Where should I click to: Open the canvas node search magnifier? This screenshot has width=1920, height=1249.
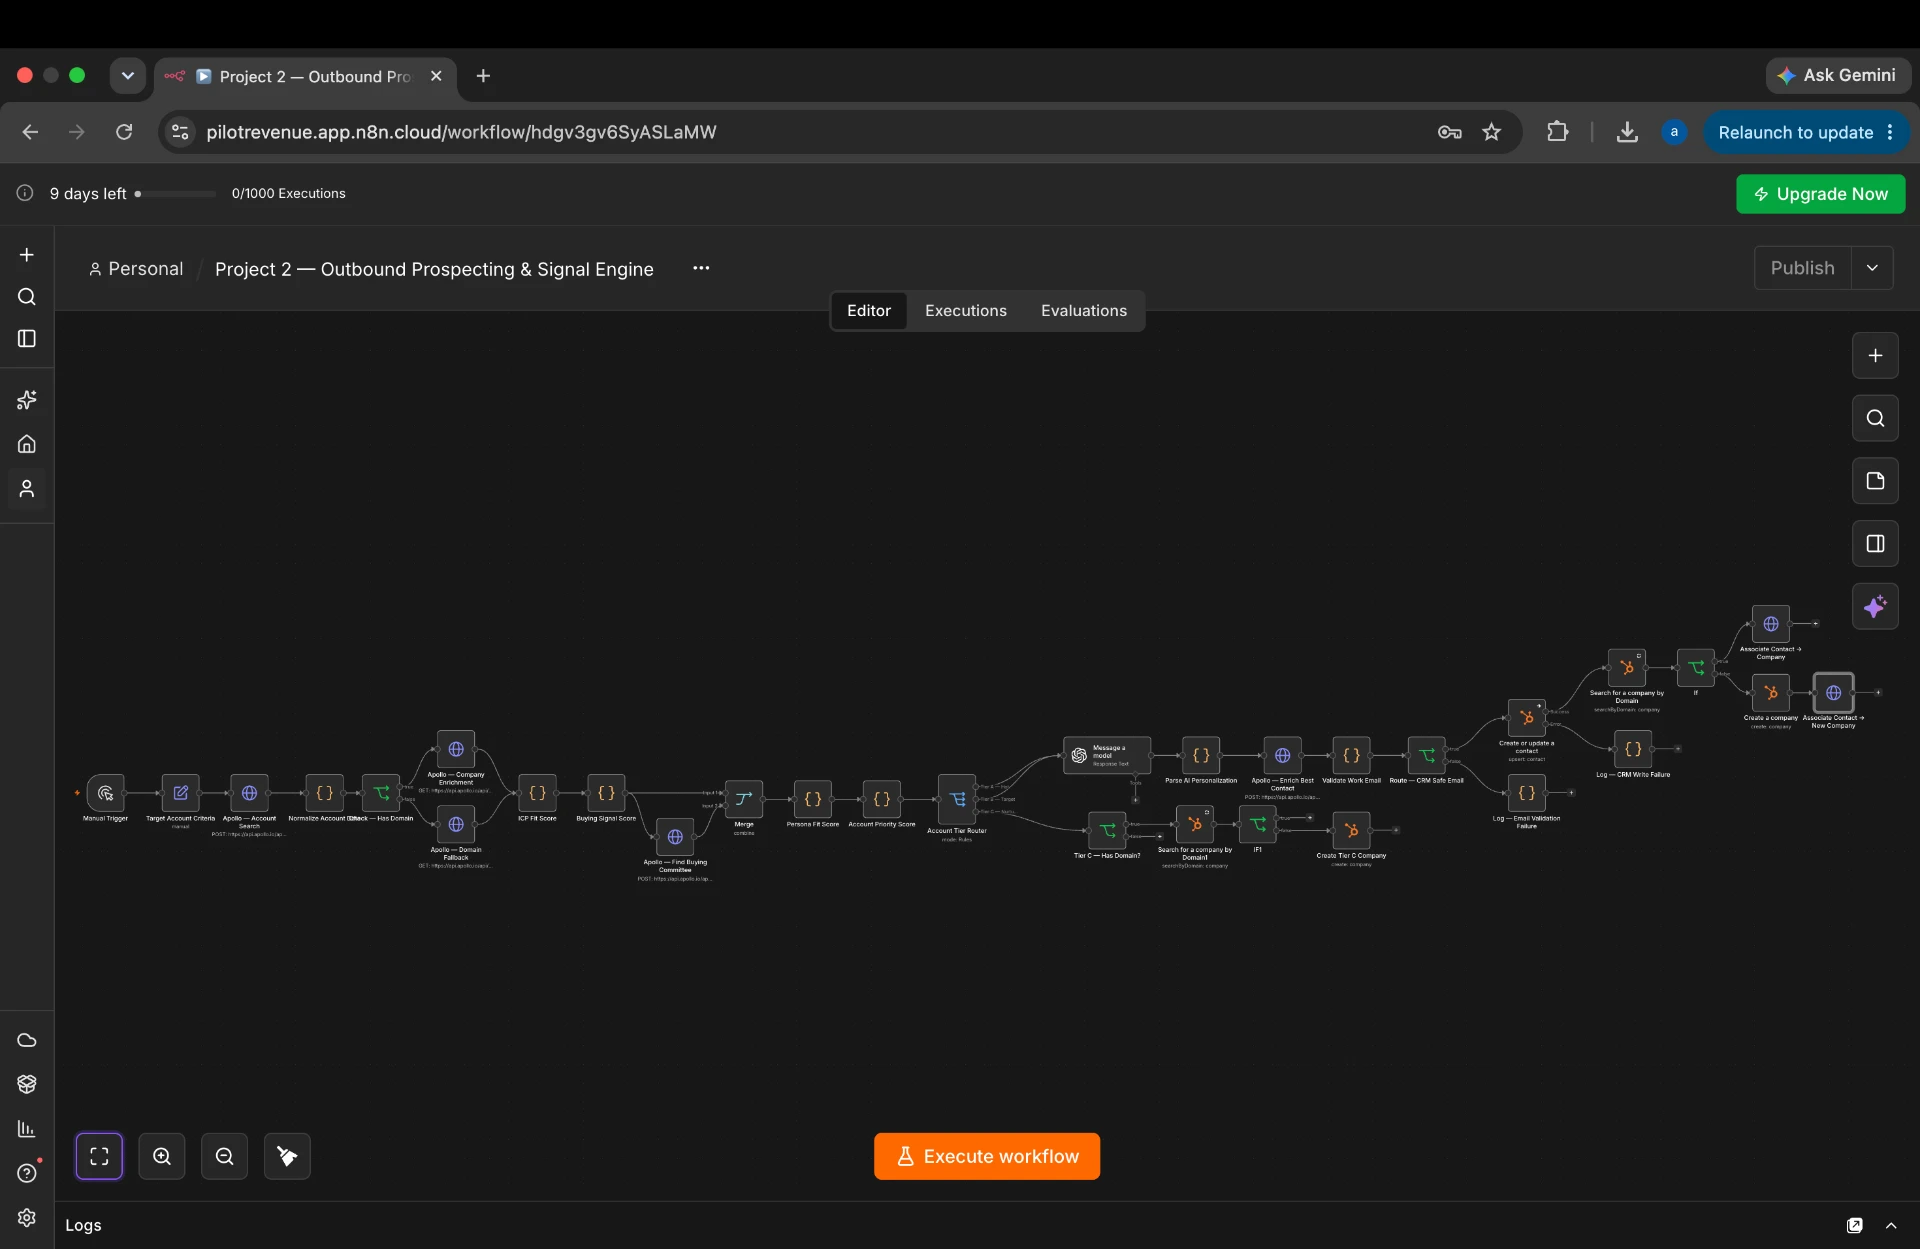1875,418
